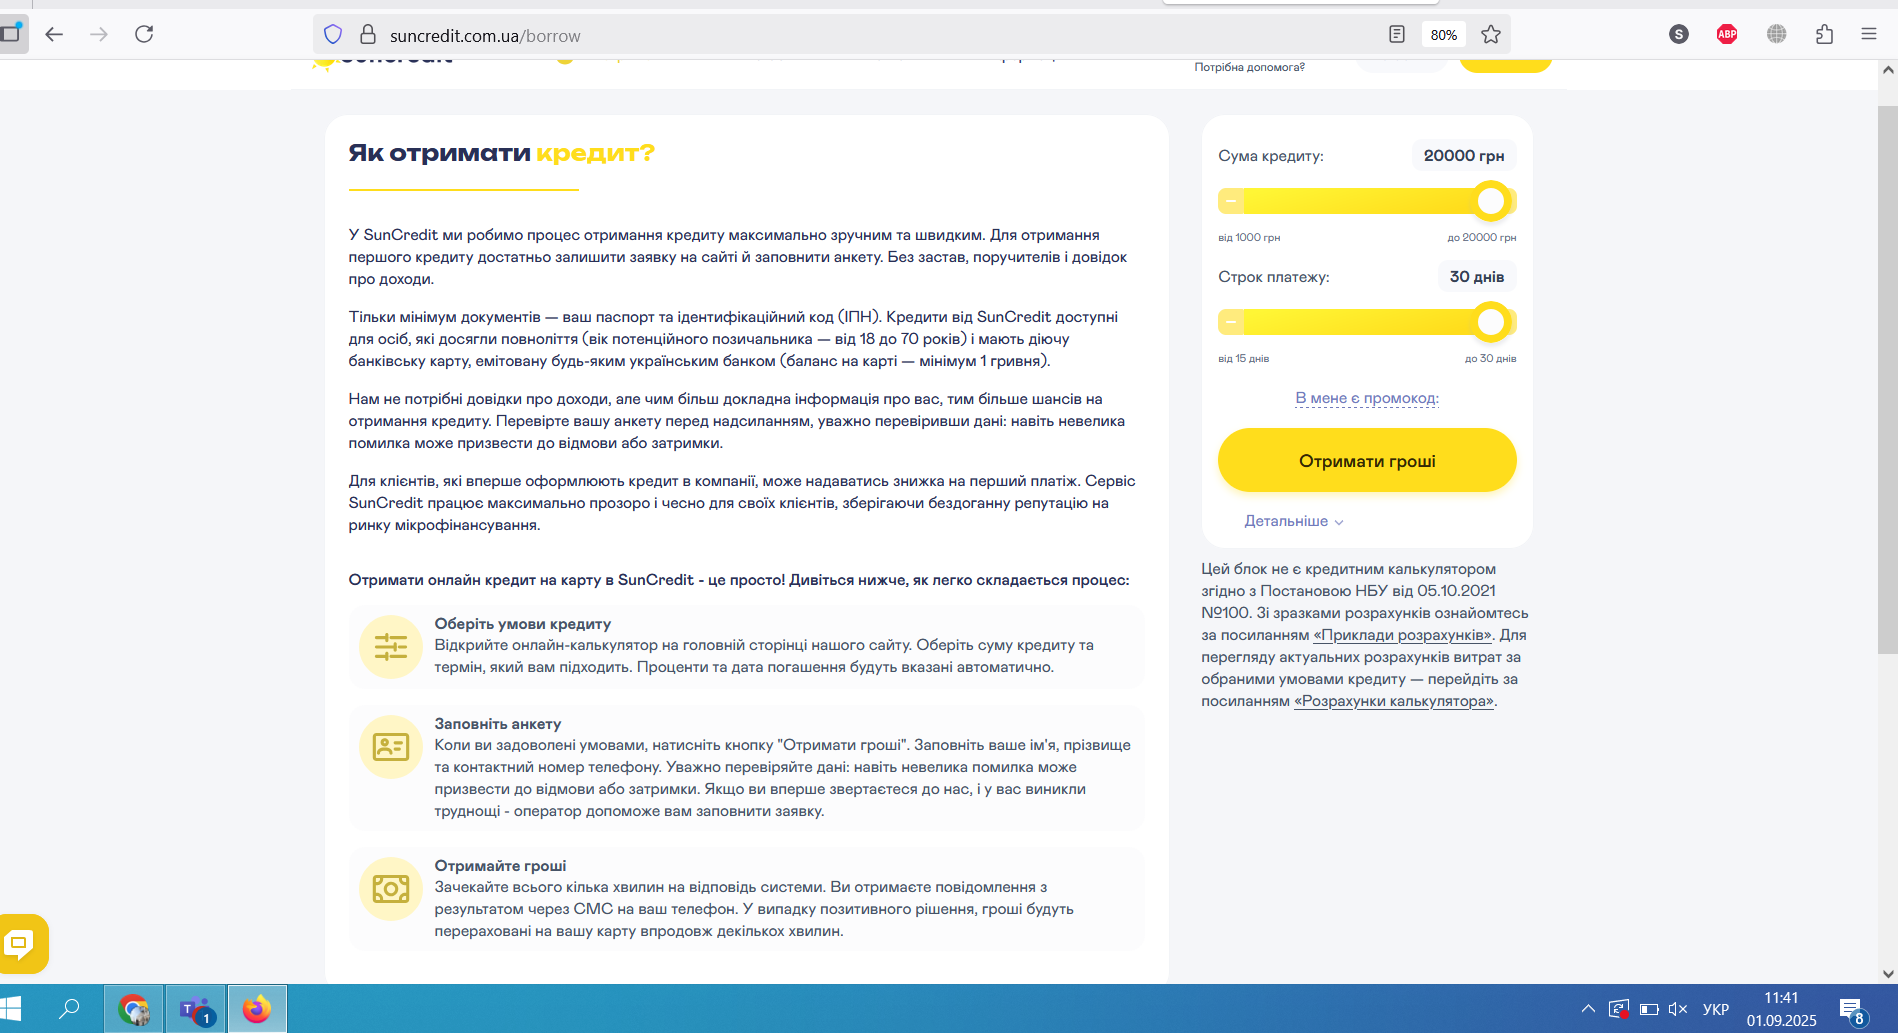Click the Строк платежу: label
This screenshot has height=1033, width=1898.
tap(1274, 277)
